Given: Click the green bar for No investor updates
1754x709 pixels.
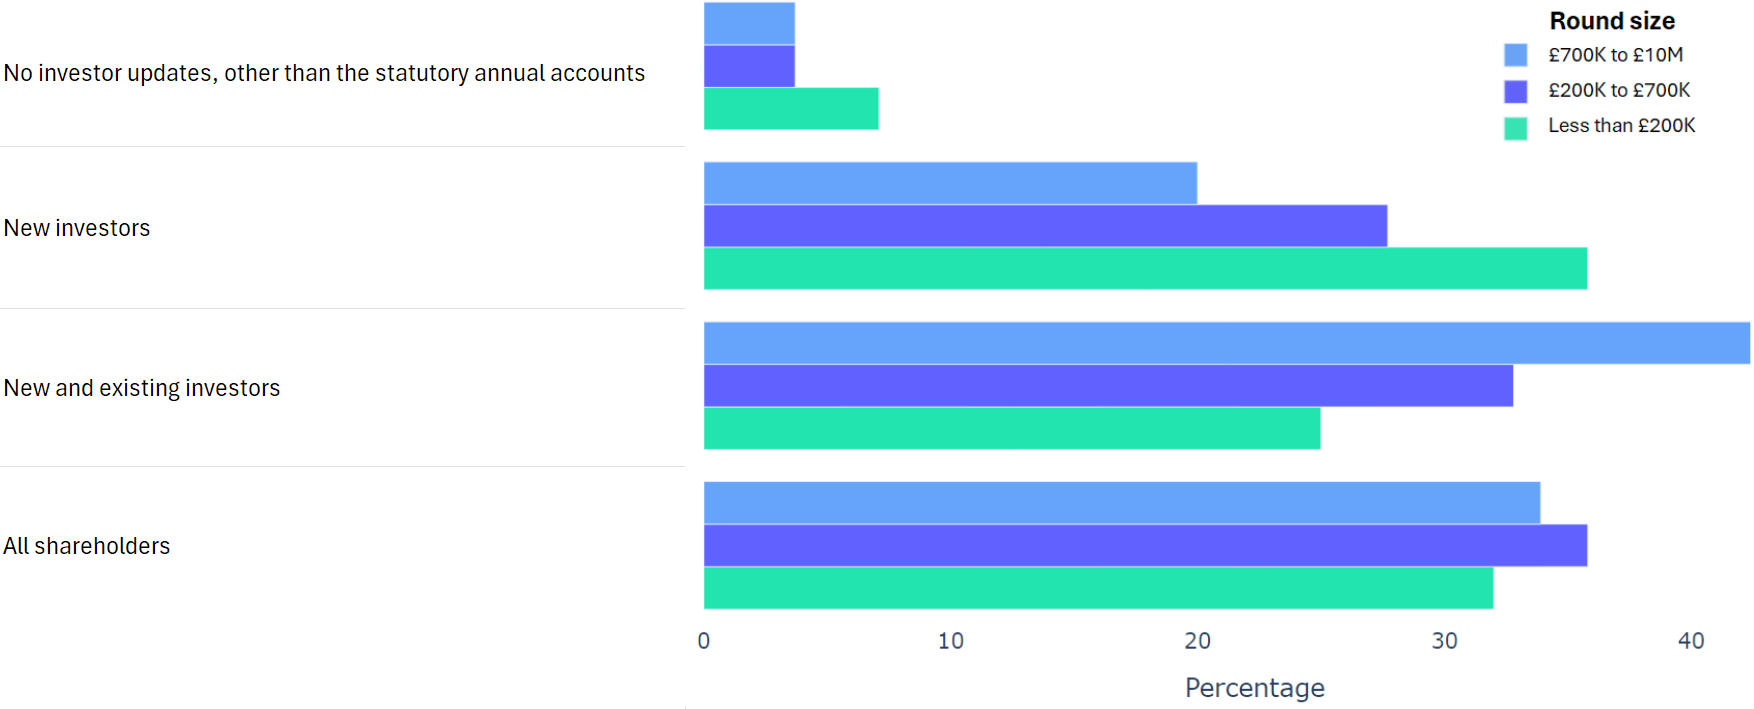Looking at the screenshot, I should click(x=791, y=108).
